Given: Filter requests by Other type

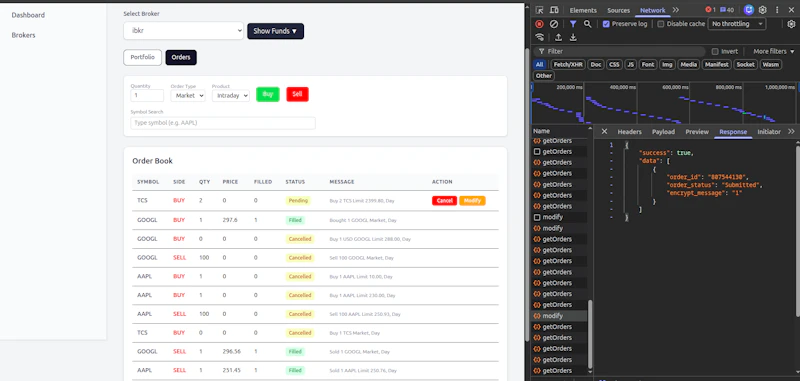Looking at the screenshot, I should point(544,75).
